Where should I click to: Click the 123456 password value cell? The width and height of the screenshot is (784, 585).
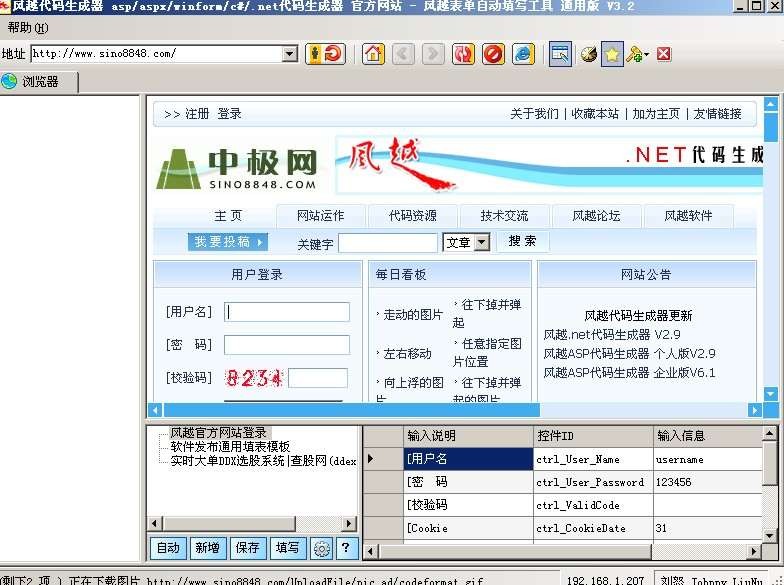pos(708,482)
